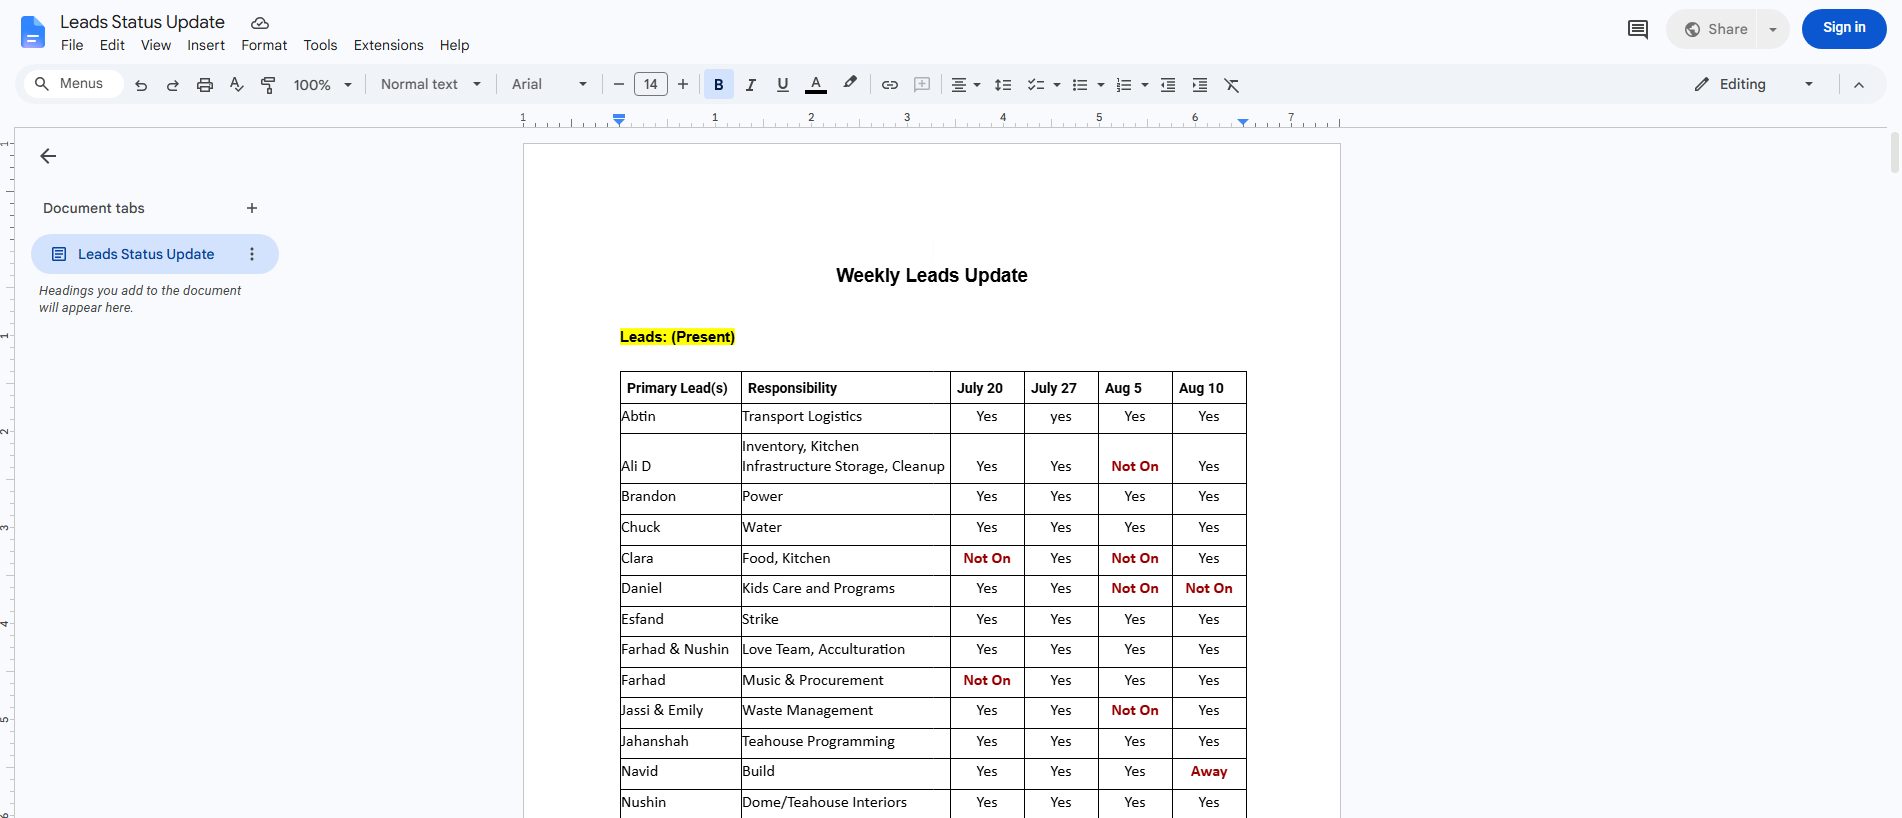Open line and paragraph spacing
Screen dimensions: 1902x818
(x=1003, y=85)
